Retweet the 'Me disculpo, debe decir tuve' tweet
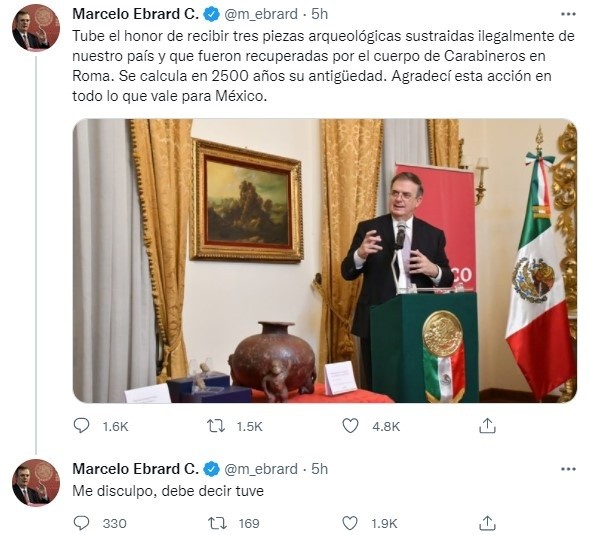This screenshot has width=589, height=535. pyautogui.click(x=217, y=523)
